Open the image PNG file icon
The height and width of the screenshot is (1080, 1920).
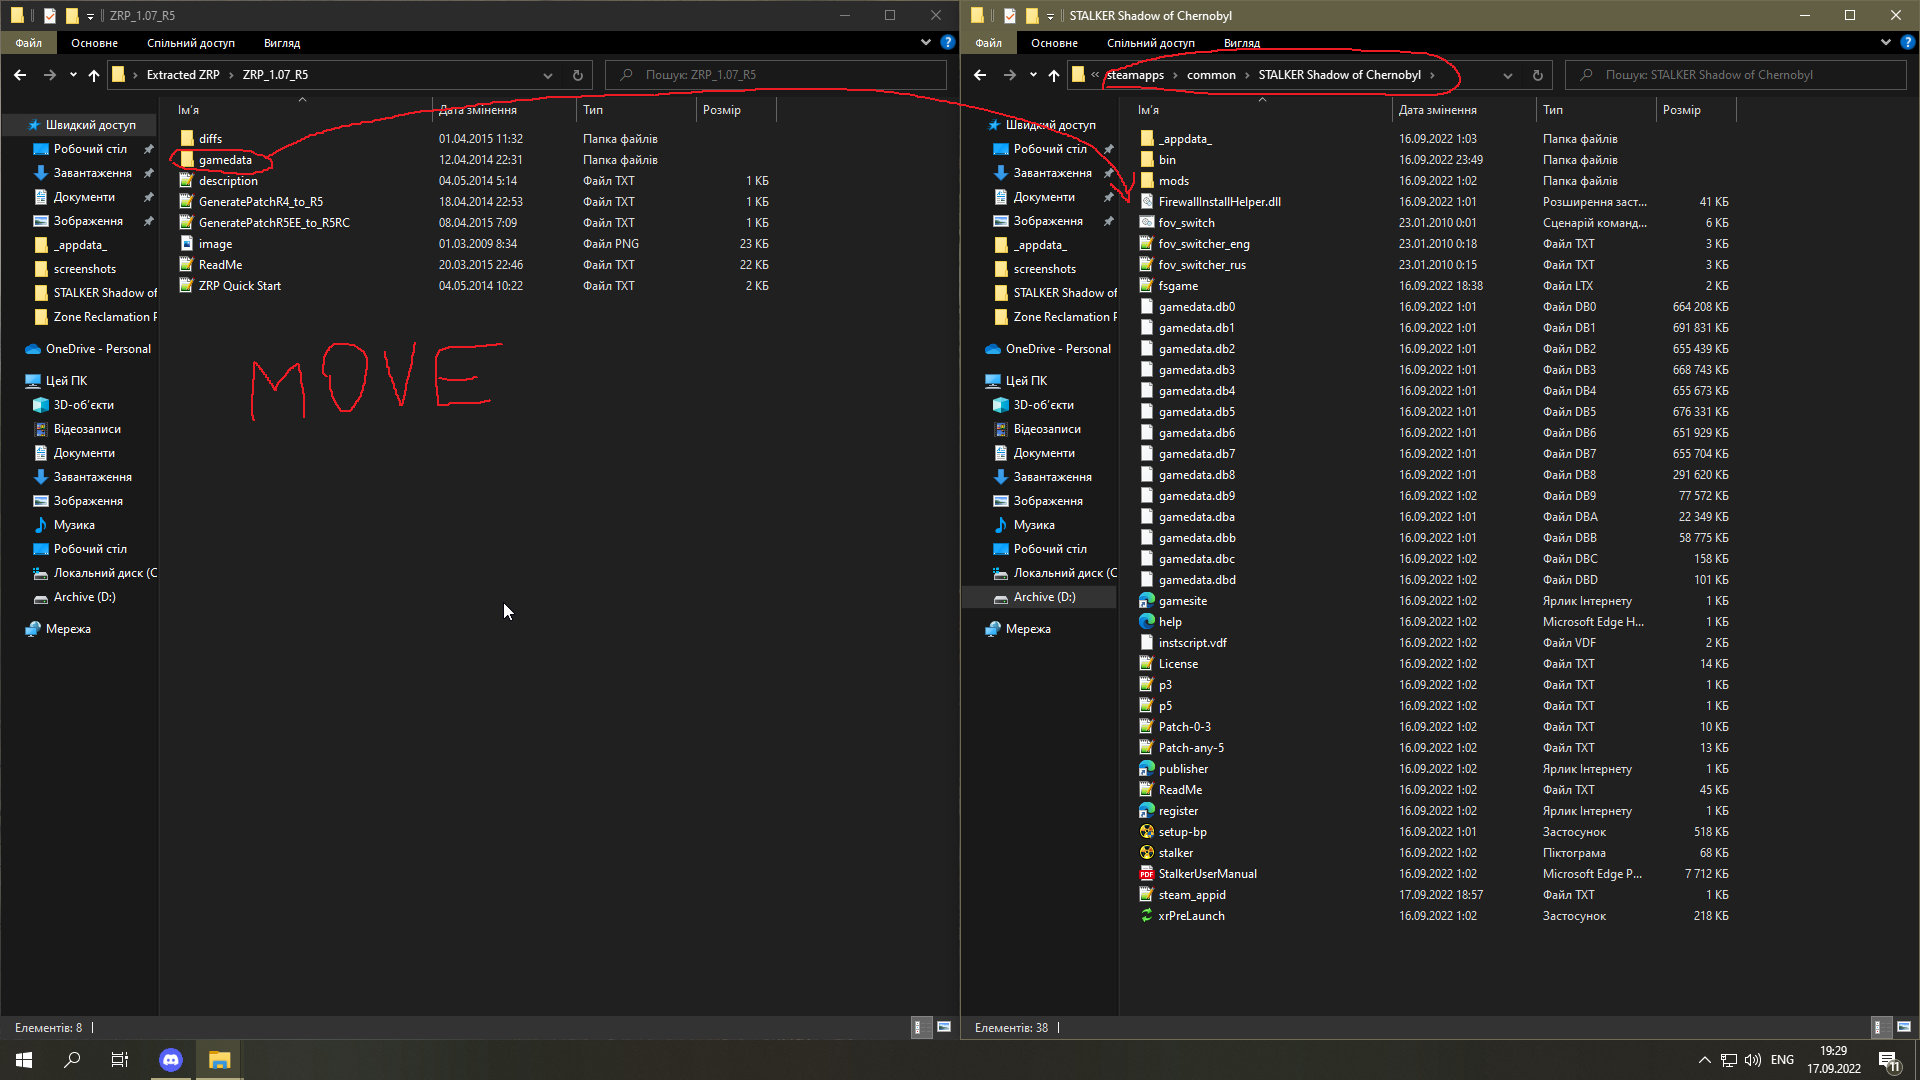[x=187, y=244]
